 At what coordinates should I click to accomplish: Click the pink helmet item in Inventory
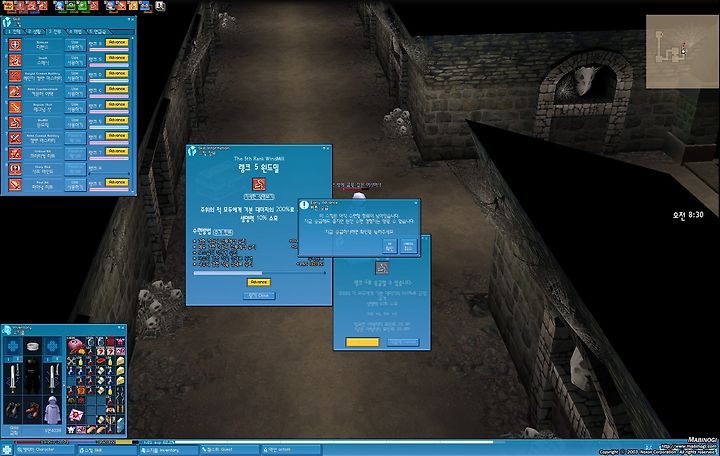[x=76, y=346]
